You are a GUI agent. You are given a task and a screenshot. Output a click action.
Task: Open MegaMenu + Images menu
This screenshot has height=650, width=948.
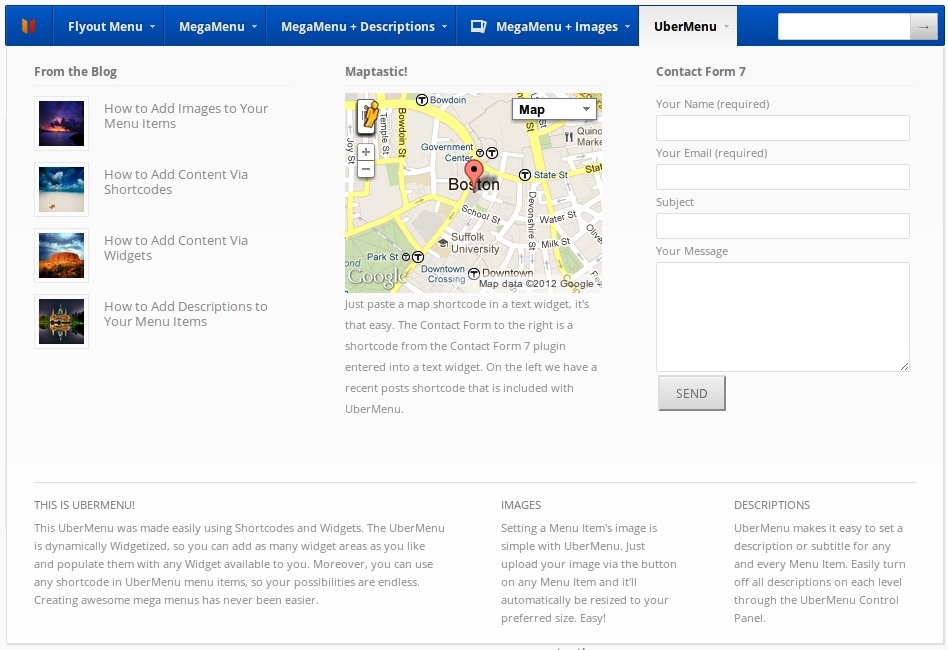pyautogui.click(x=550, y=26)
